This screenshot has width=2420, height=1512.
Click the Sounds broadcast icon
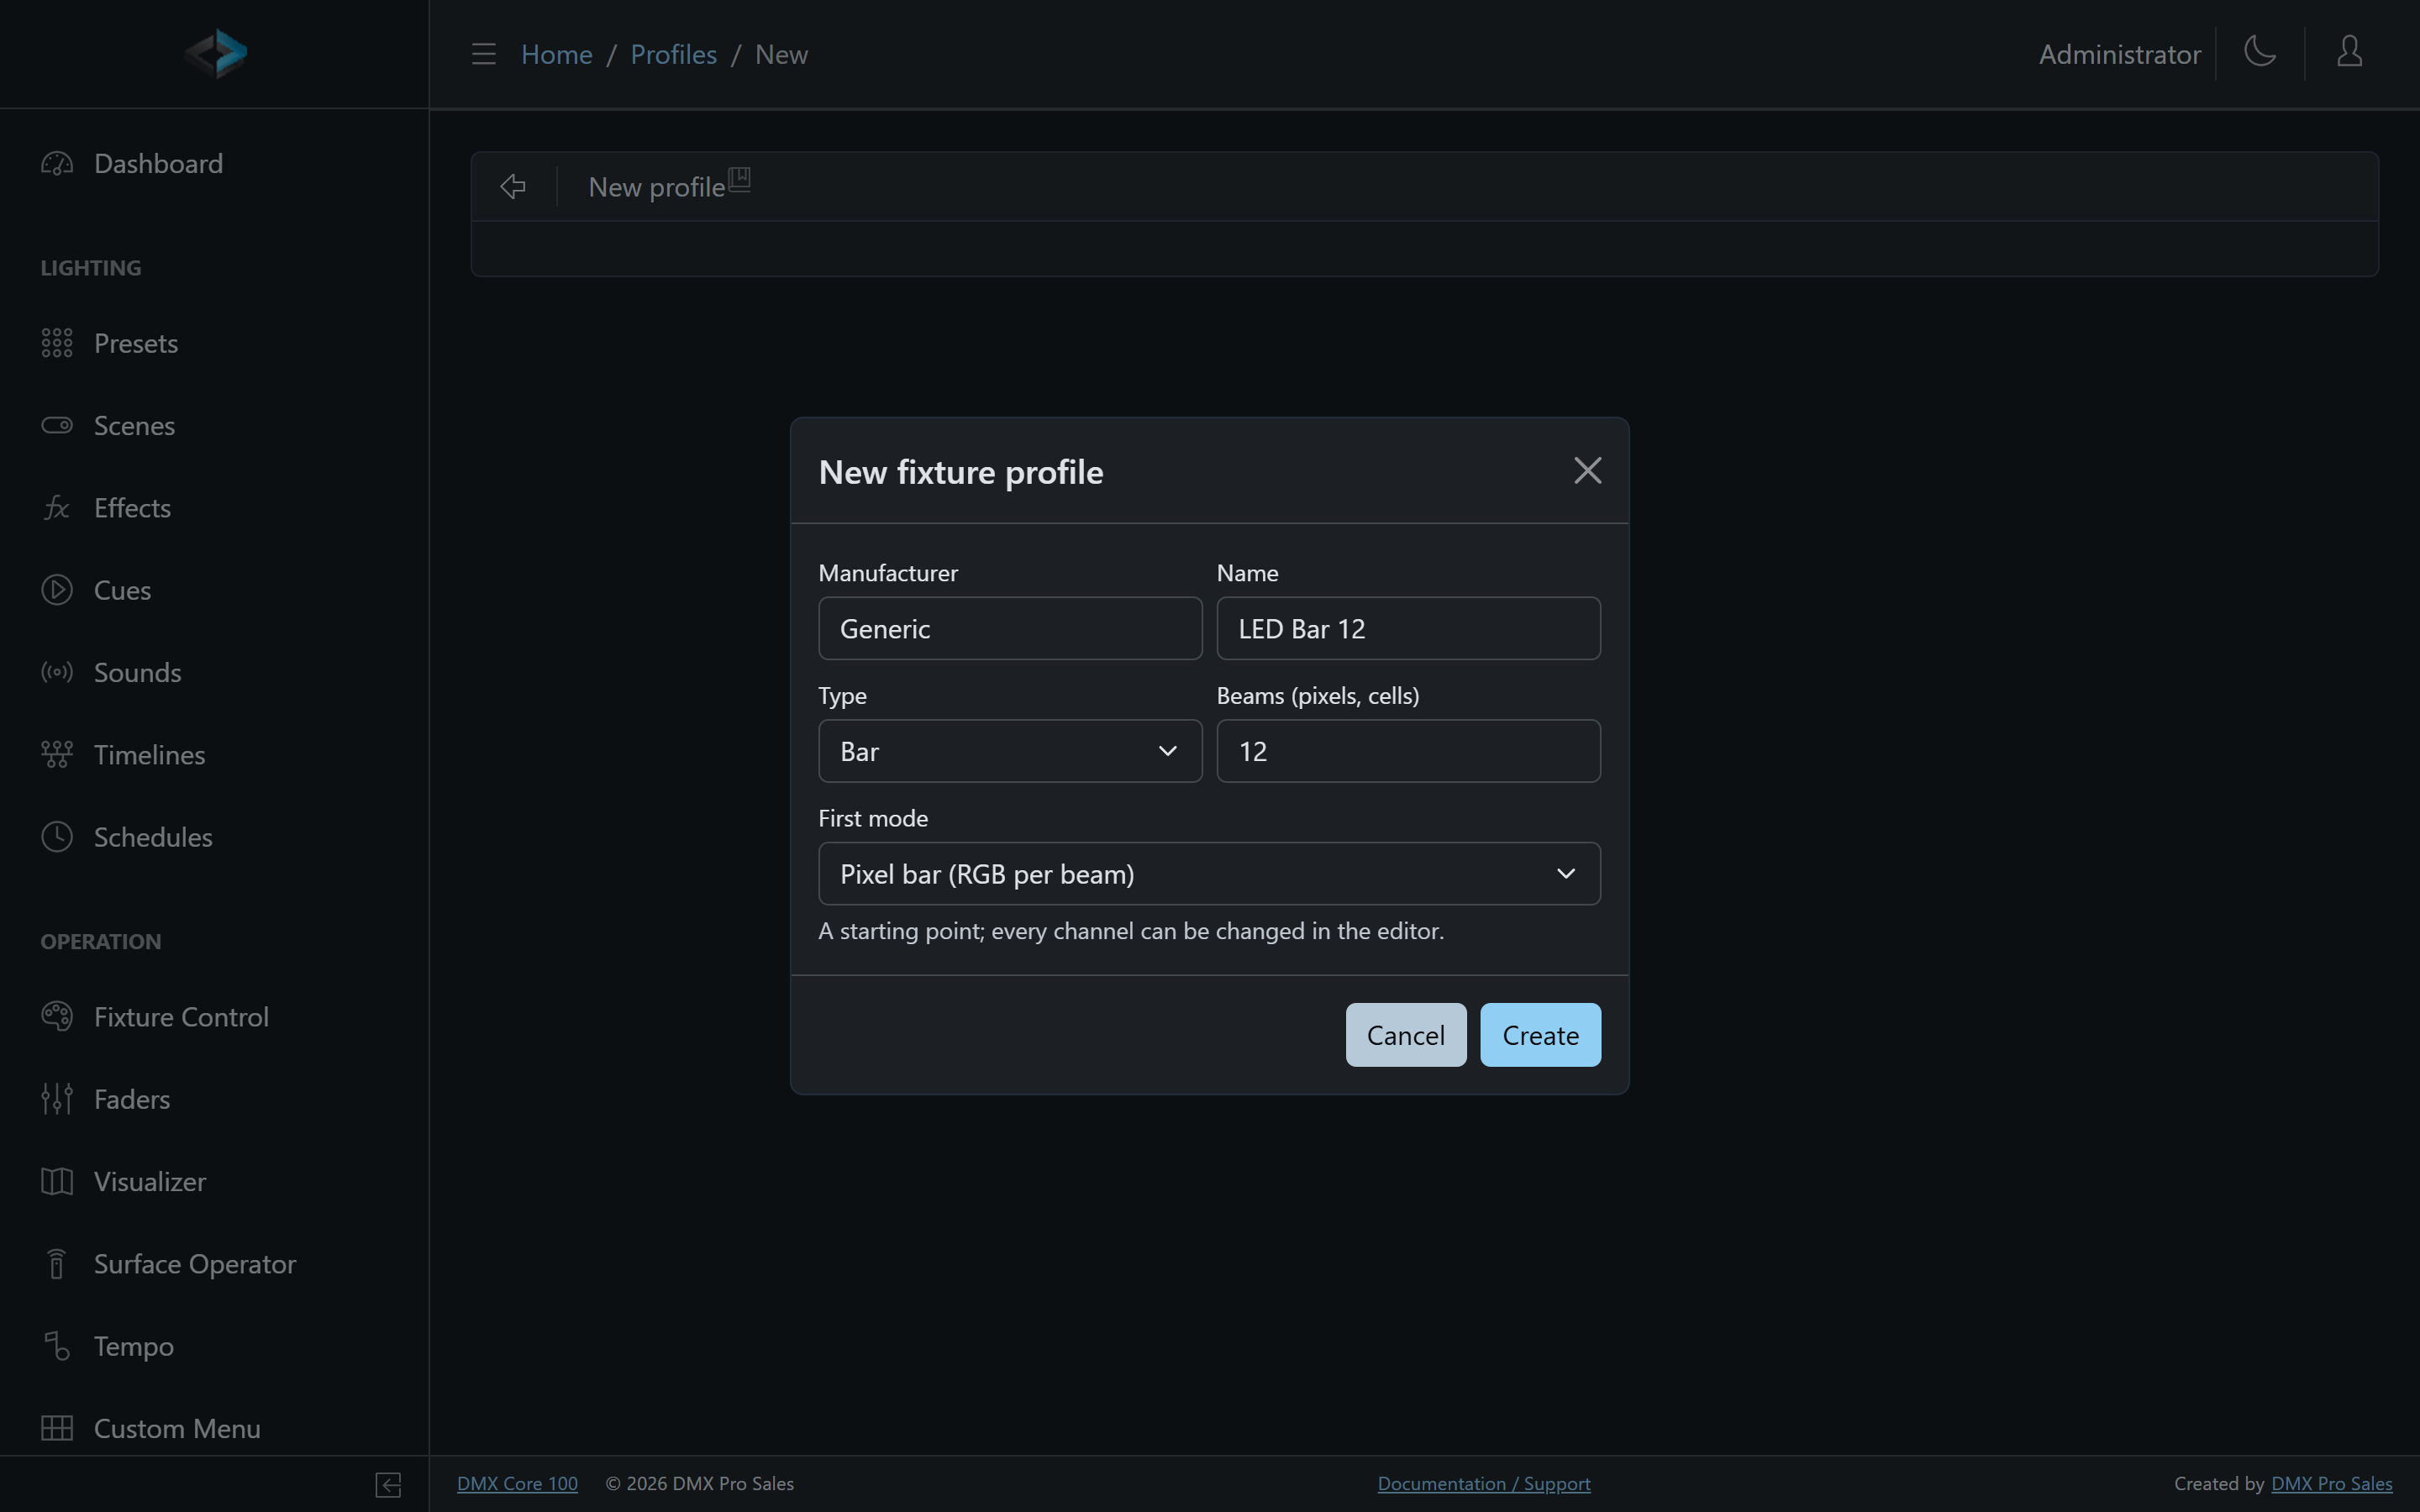[57, 672]
